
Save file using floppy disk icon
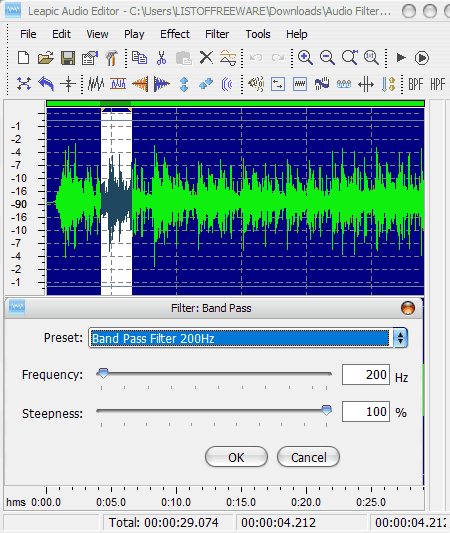pos(68,57)
